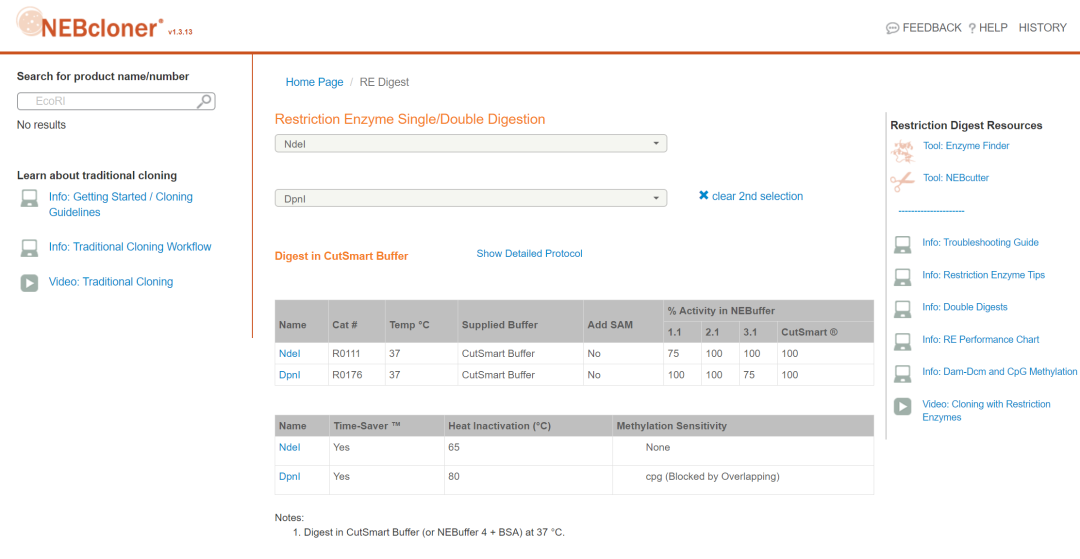Click the Digest in CutSmart Buffer heading
The height and width of the screenshot is (559, 1080).
click(342, 256)
